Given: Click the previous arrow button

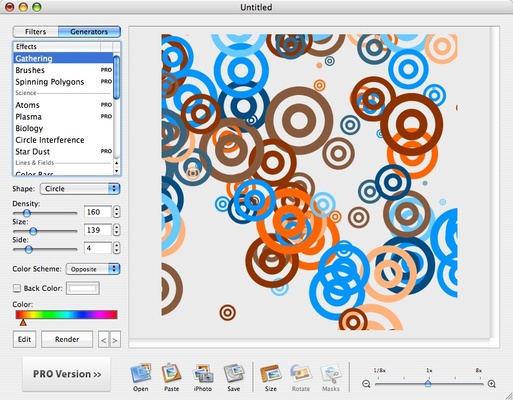Looking at the screenshot, I should 103,340.
